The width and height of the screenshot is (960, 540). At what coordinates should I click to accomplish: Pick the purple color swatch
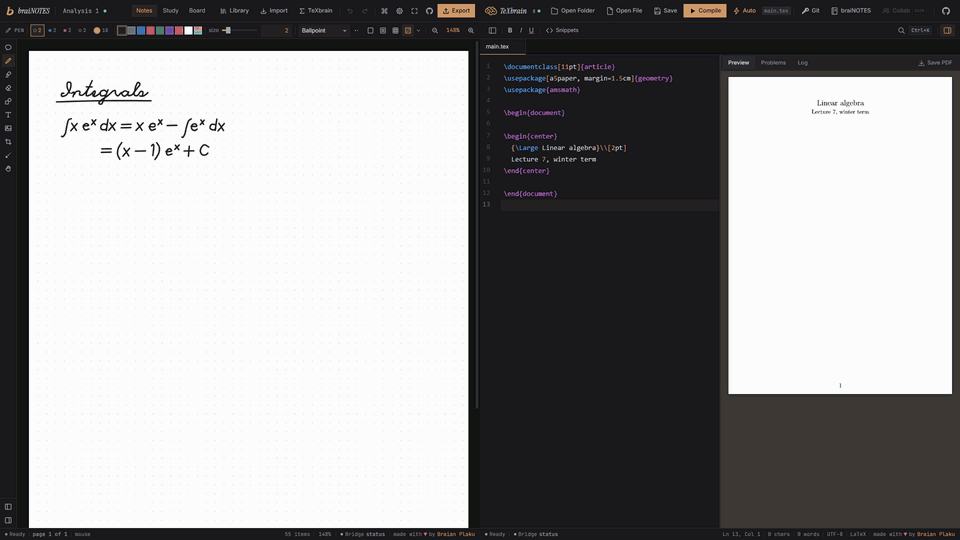(170, 31)
